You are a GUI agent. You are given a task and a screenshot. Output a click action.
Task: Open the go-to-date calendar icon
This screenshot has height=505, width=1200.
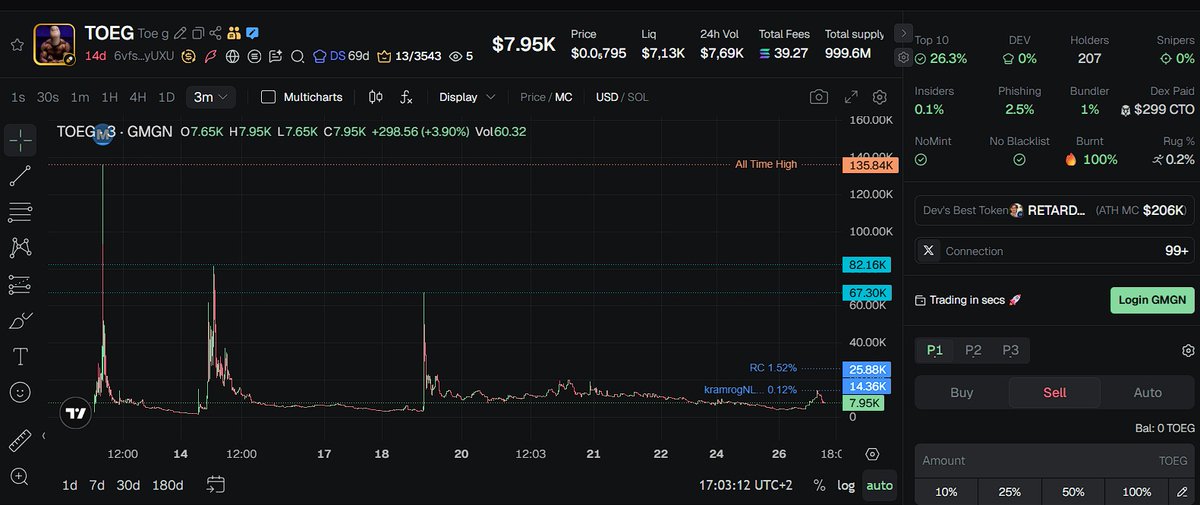216,485
